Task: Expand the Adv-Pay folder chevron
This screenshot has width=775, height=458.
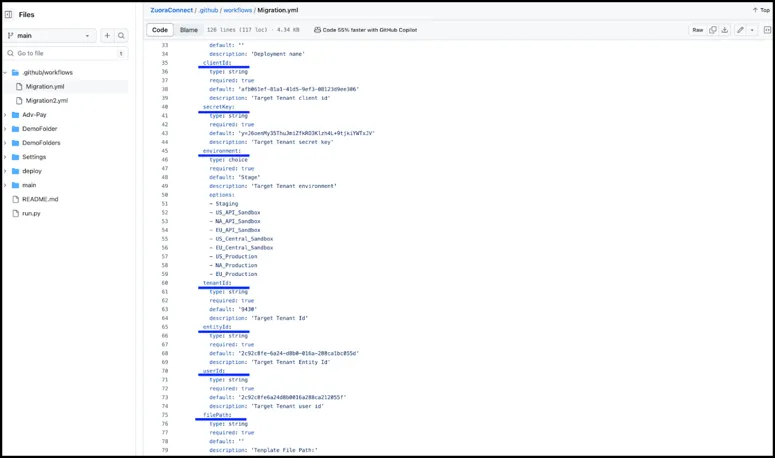Action: 5,115
